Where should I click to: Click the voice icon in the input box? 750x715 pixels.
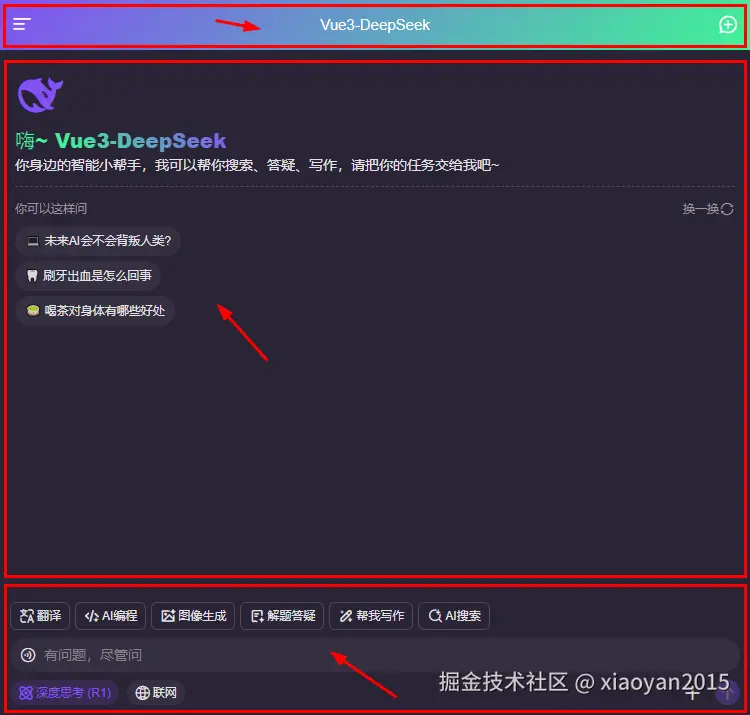coord(28,655)
